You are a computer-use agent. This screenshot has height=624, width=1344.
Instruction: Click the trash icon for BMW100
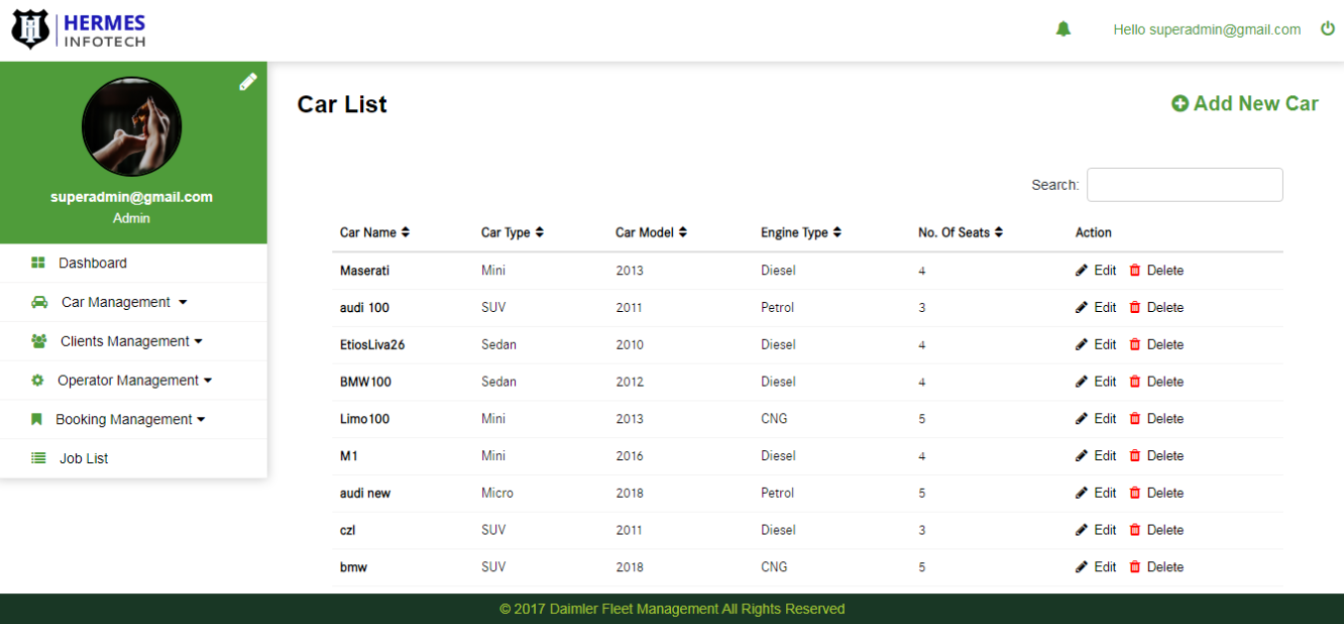(1134, 381)
